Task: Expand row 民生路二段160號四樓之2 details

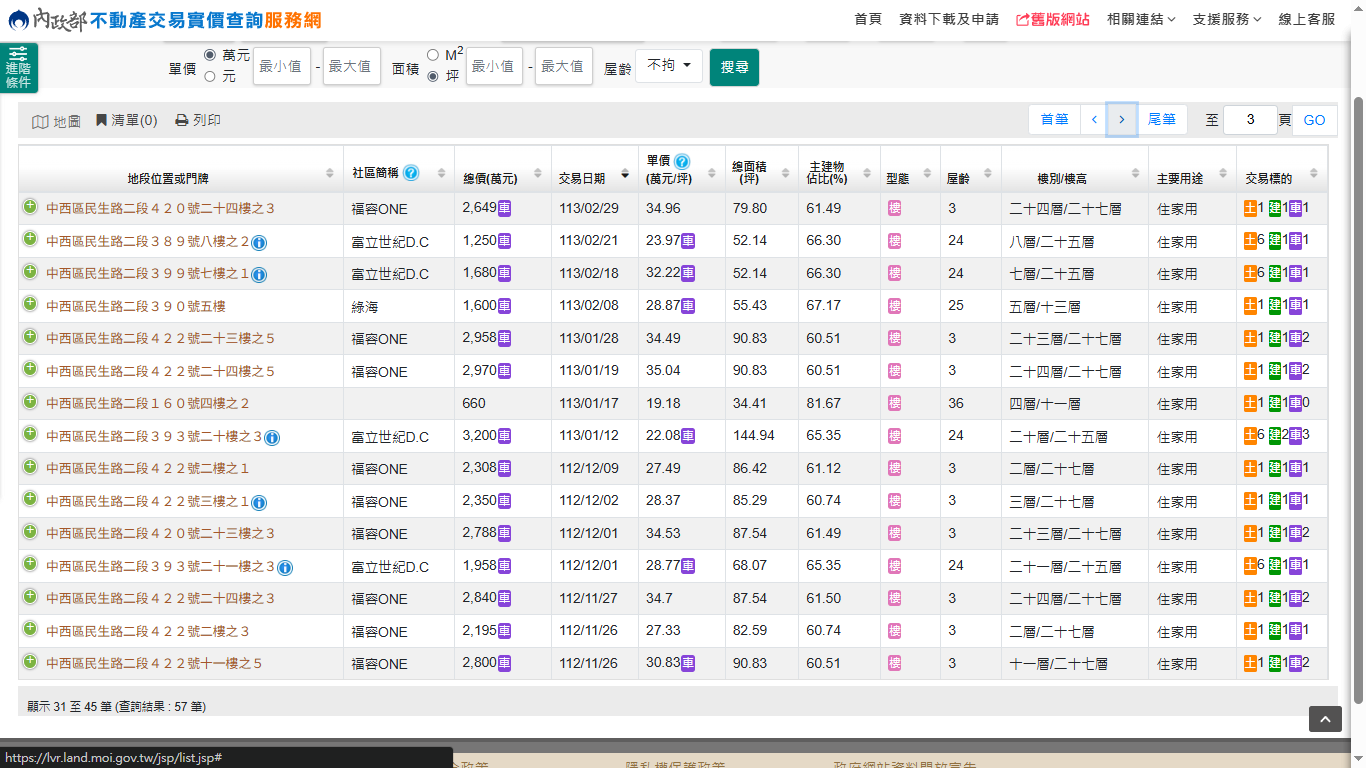Action: [x=30, y=402]
